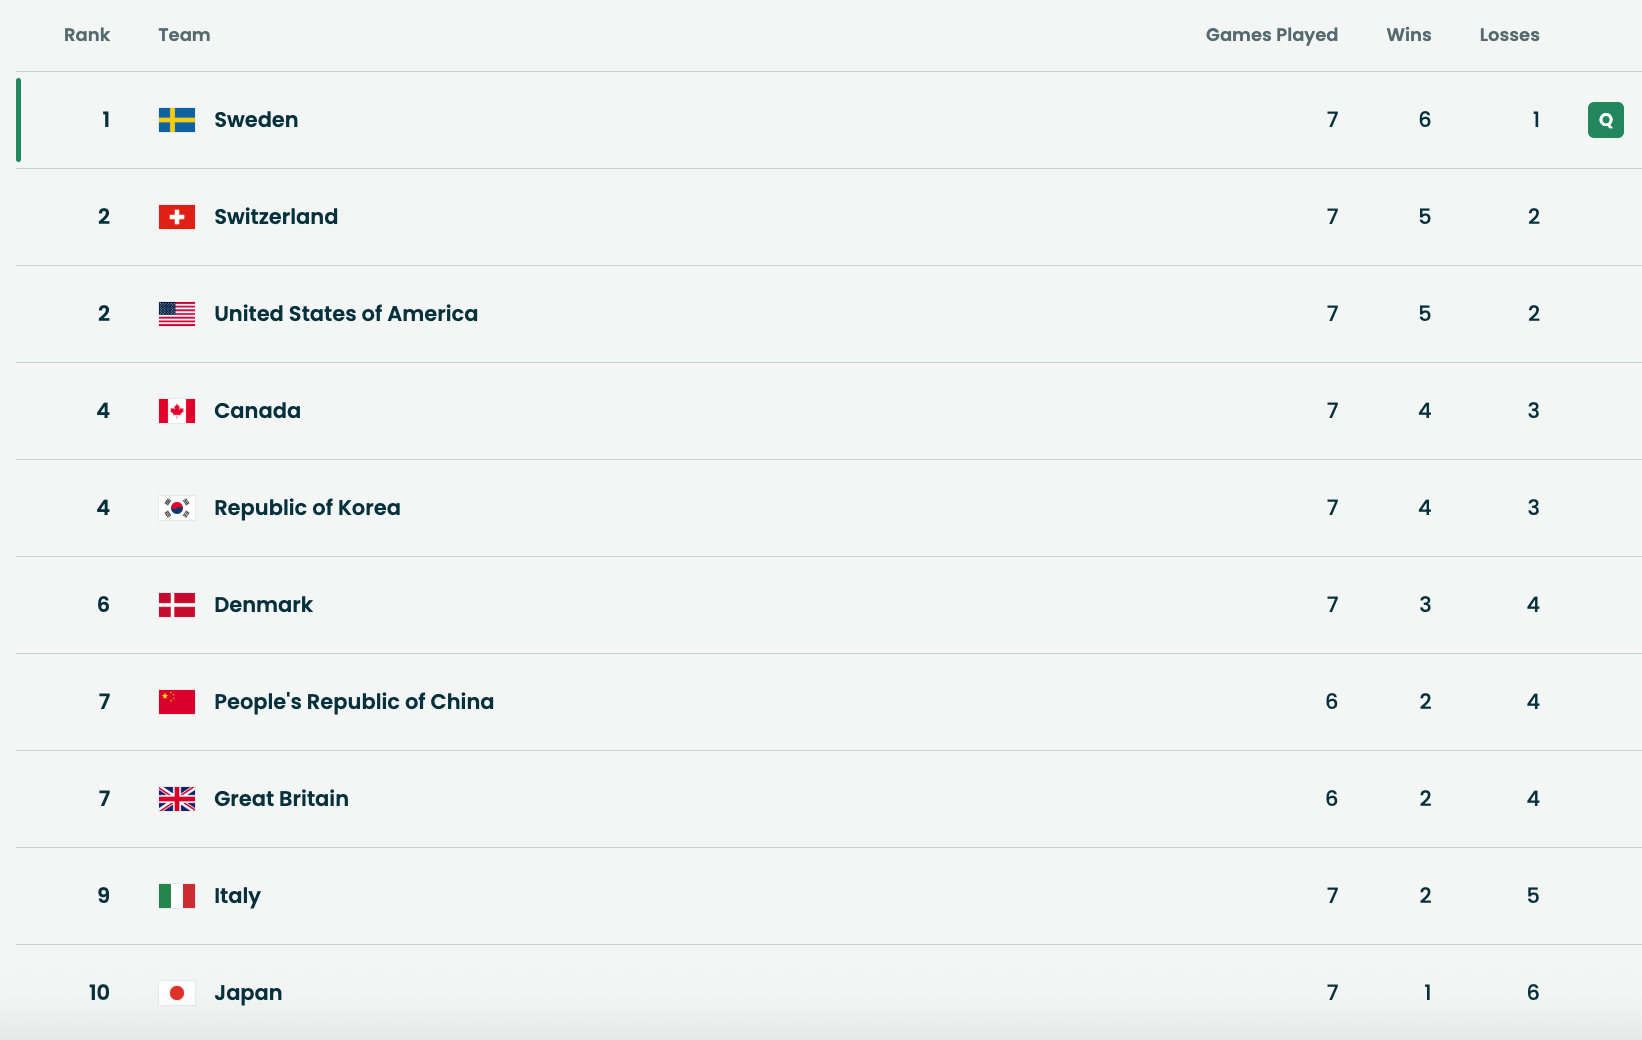Click the Games Played column header
Image resolution: width=1642 pixels, height=1040 pixels.
(x=1271, y=35)
